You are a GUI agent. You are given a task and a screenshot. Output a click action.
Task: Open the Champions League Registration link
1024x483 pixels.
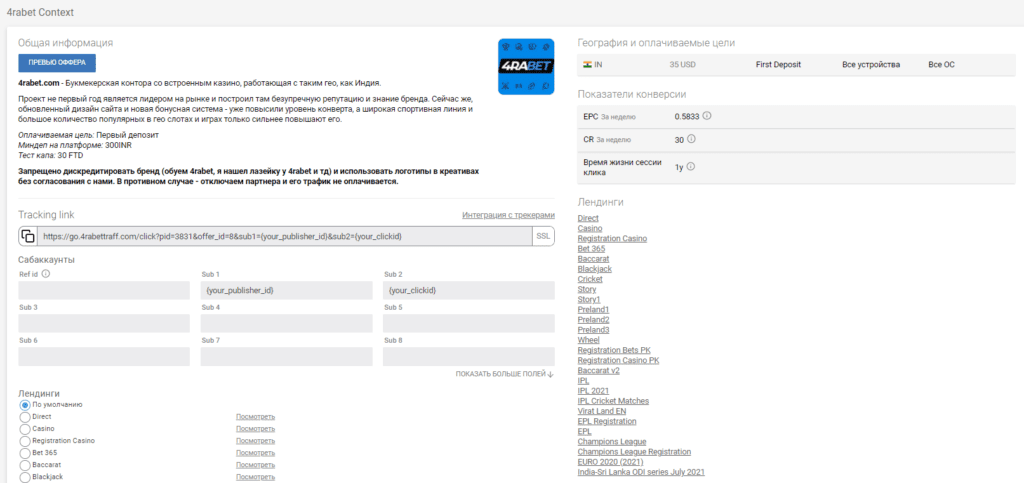point(634,452)
